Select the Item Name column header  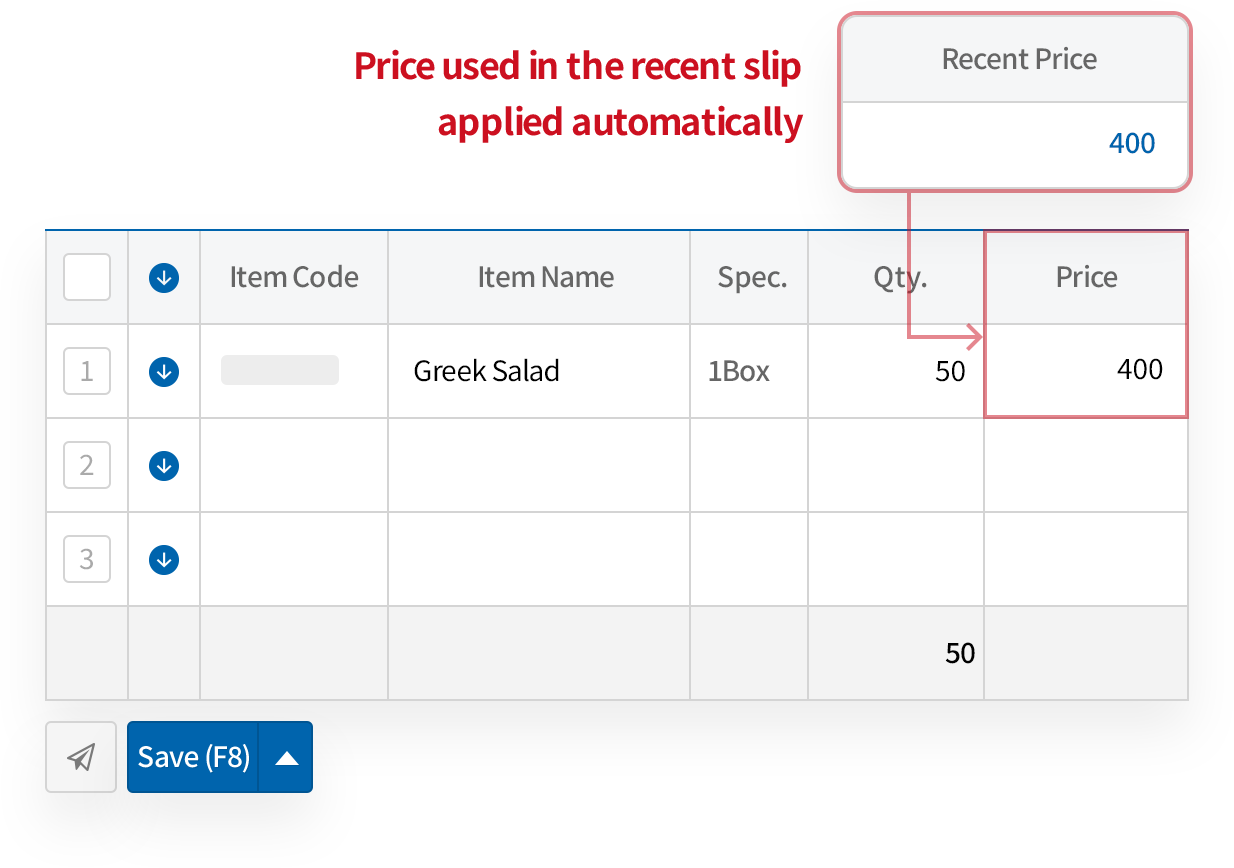(545, 277)
